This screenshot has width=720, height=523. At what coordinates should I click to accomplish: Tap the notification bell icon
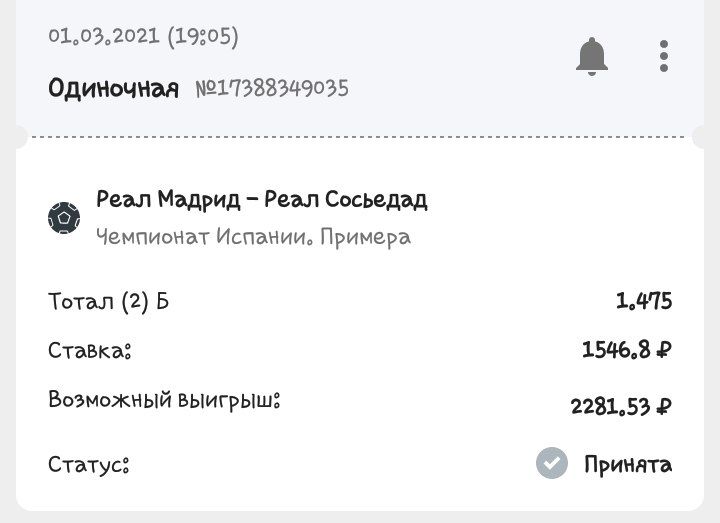[x=592, y=56]
